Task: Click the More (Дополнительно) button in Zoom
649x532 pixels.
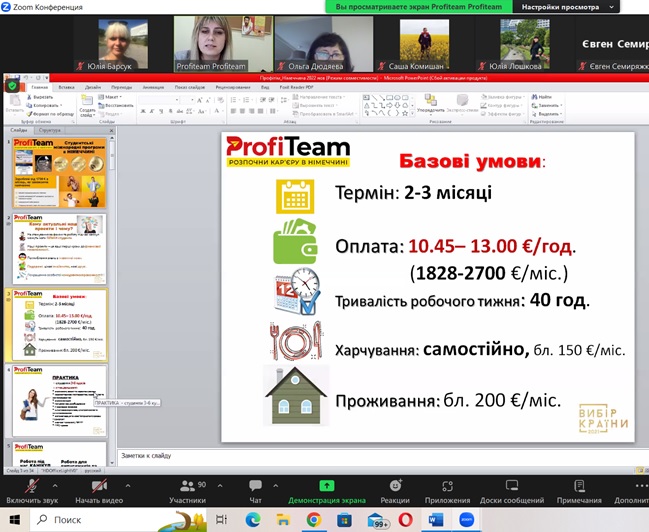Action: [x=634, y=491]
